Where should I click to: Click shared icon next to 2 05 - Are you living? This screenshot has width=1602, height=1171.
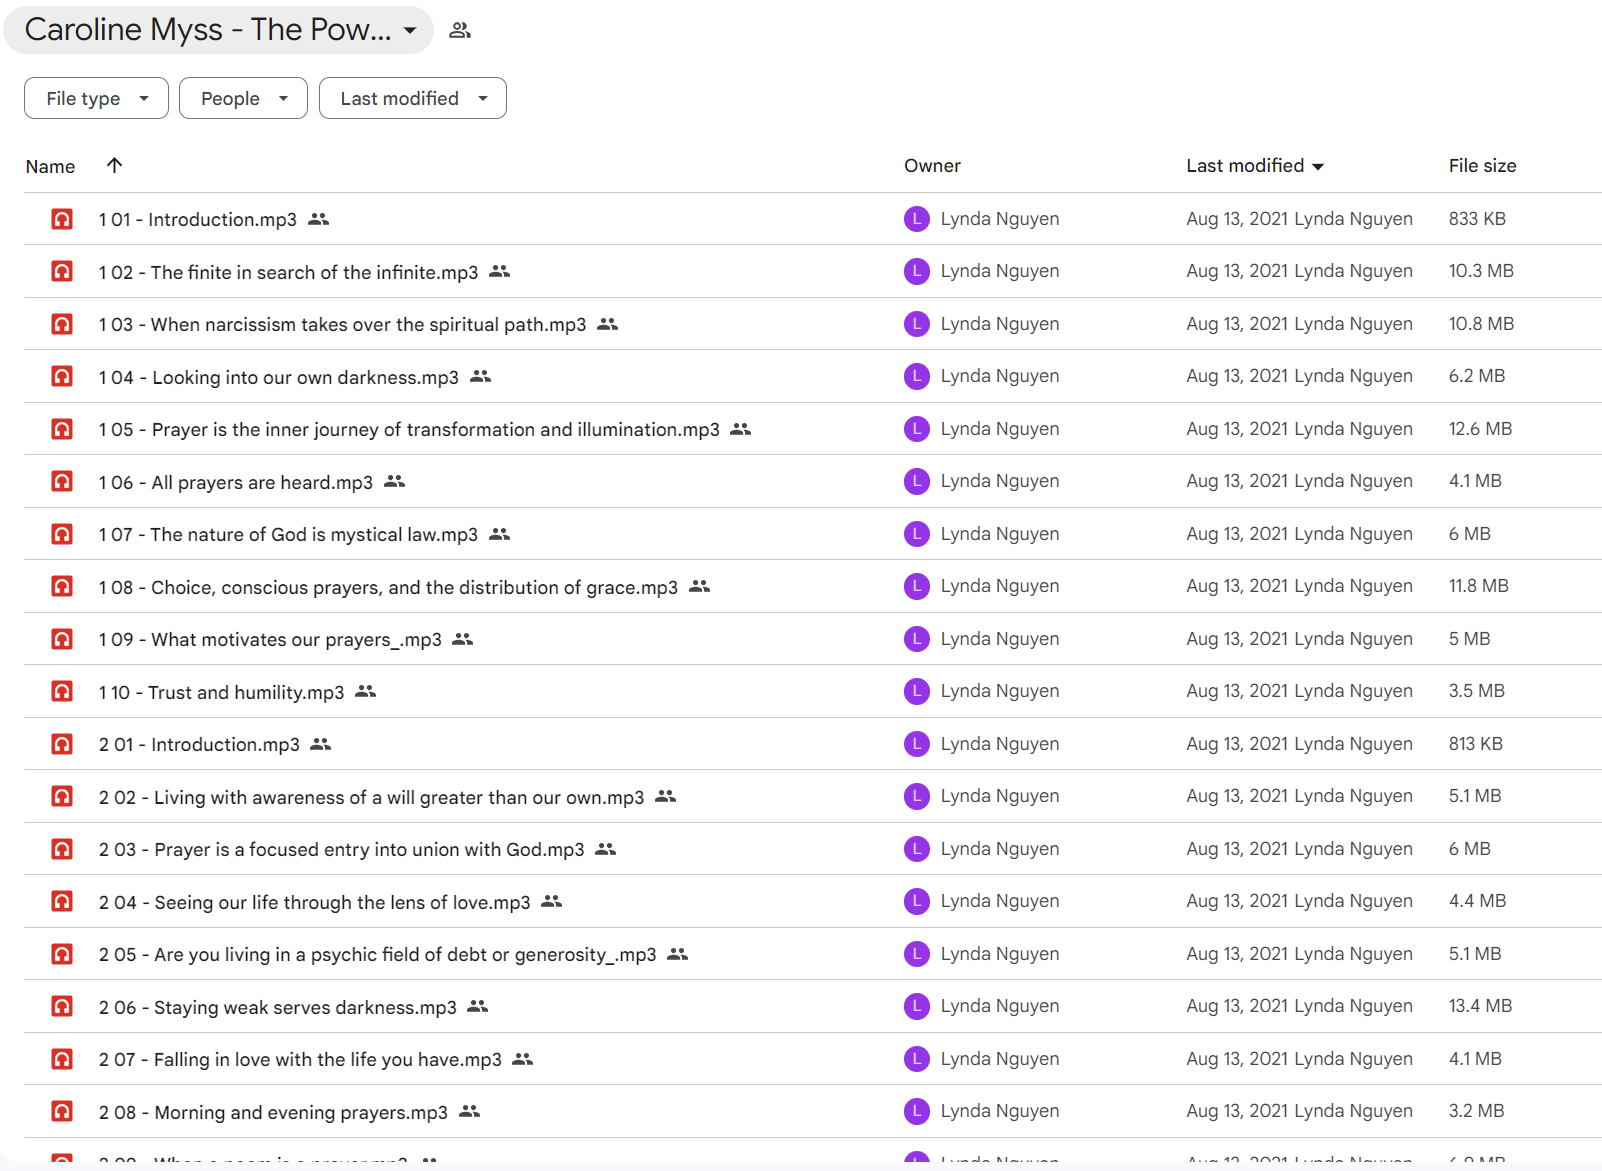(x=677, y=954)
